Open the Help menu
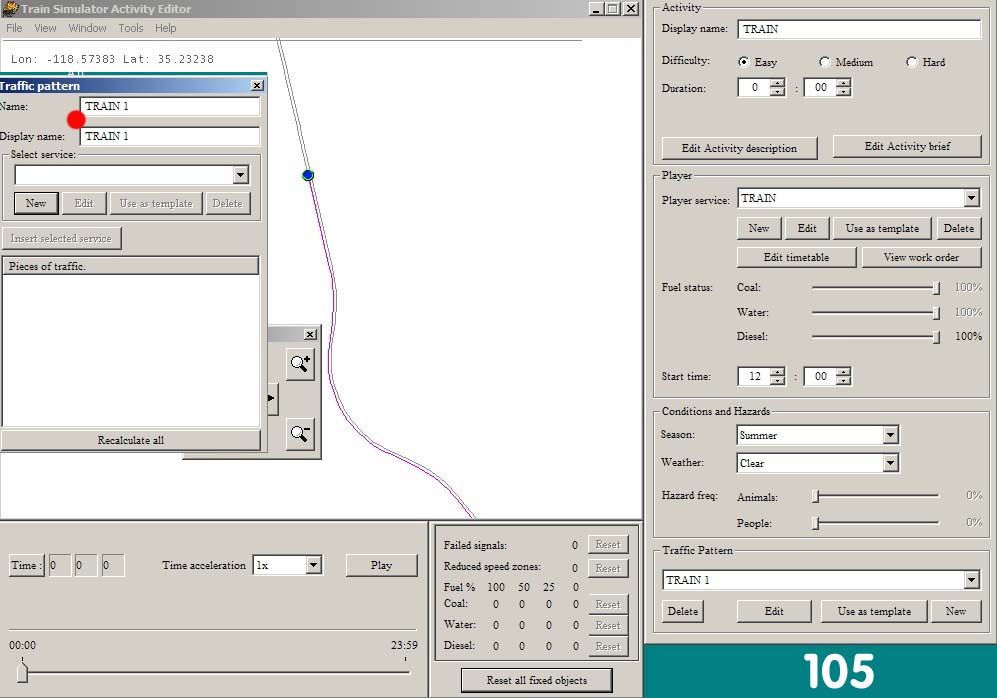Image resolution: width=997 pixels, height=698 pixels. (x=165, y=28)
